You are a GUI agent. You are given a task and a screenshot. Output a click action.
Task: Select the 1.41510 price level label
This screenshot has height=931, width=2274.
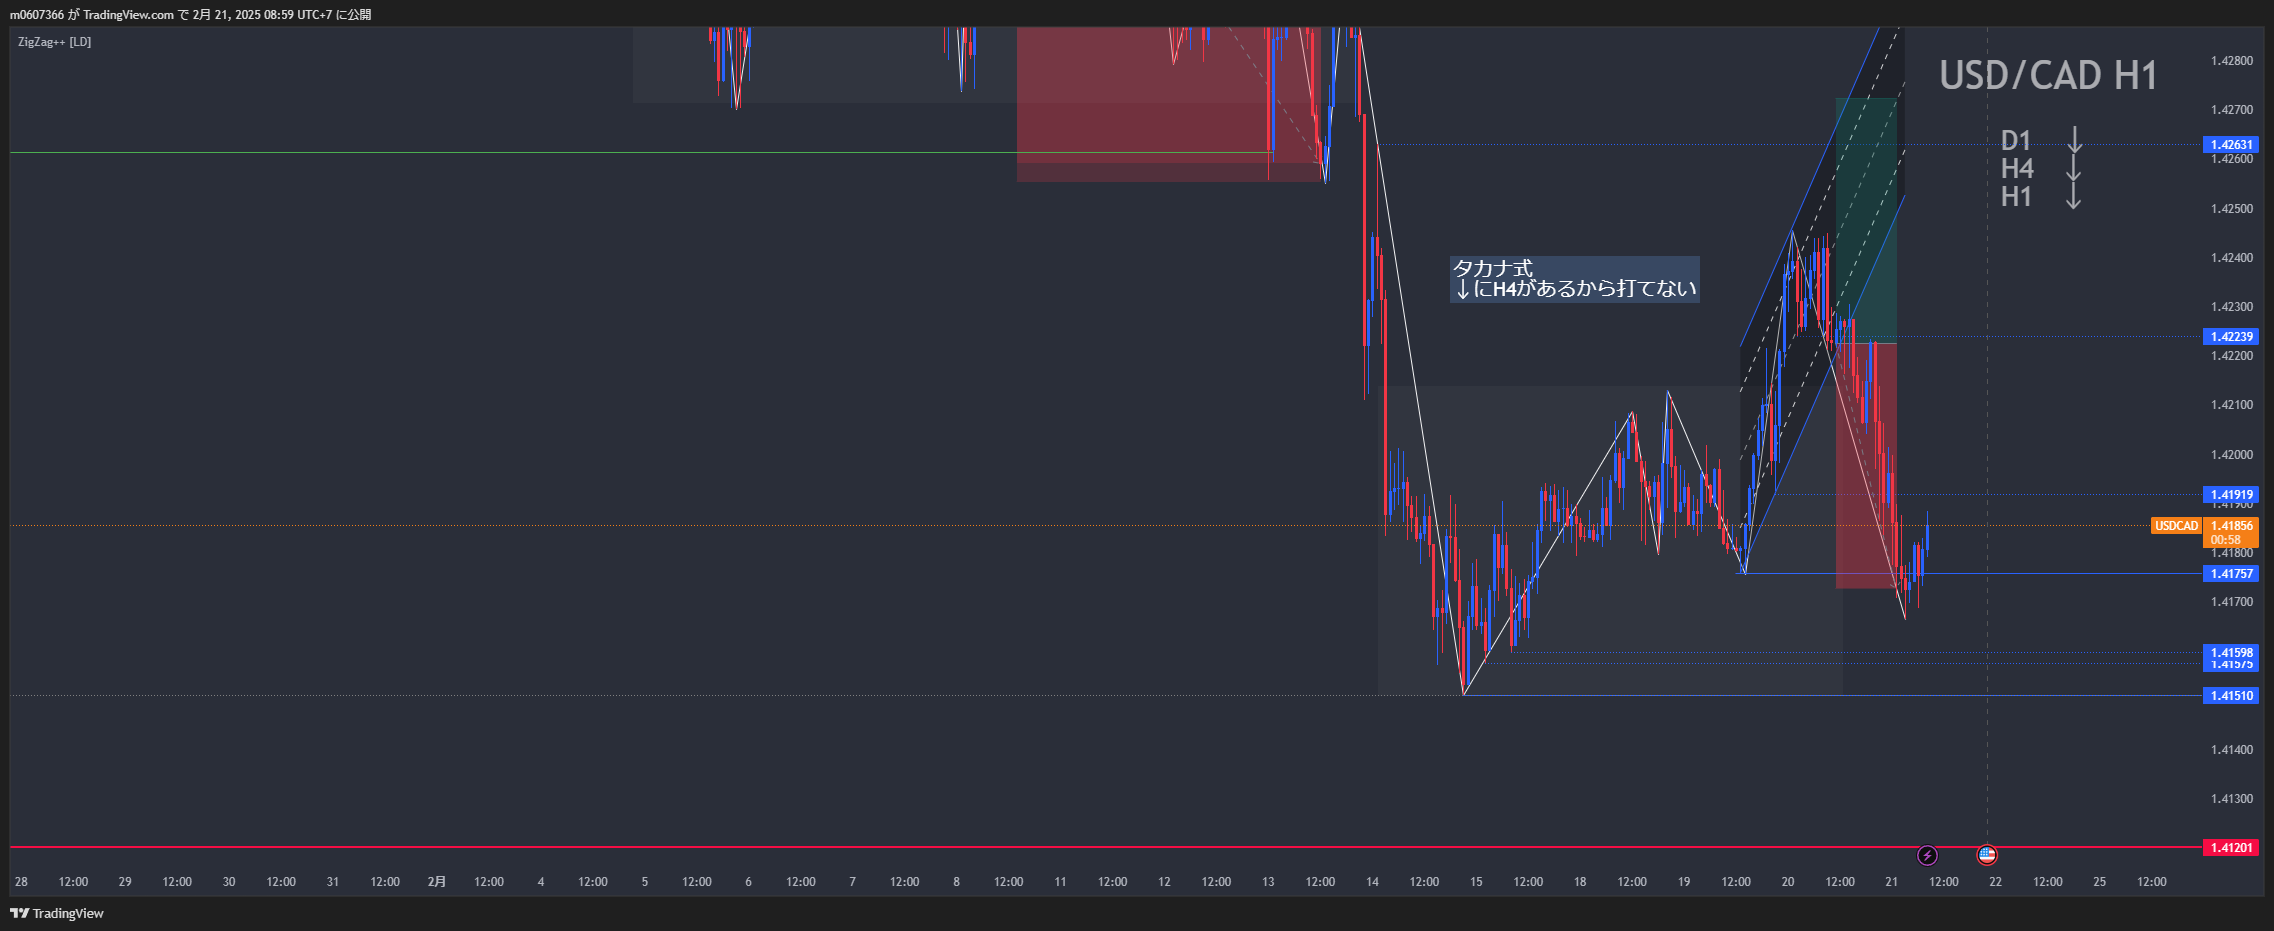pos(2231,696)
